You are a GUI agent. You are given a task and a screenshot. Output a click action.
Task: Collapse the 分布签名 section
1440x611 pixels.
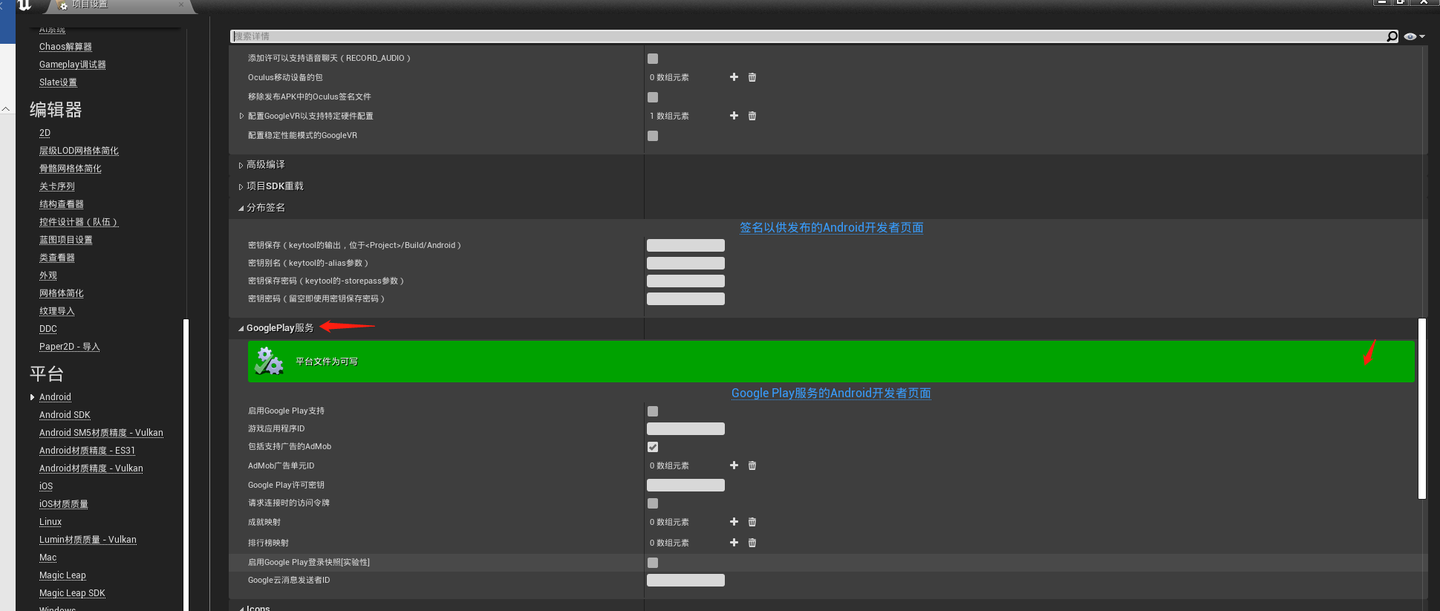(241, 208)
